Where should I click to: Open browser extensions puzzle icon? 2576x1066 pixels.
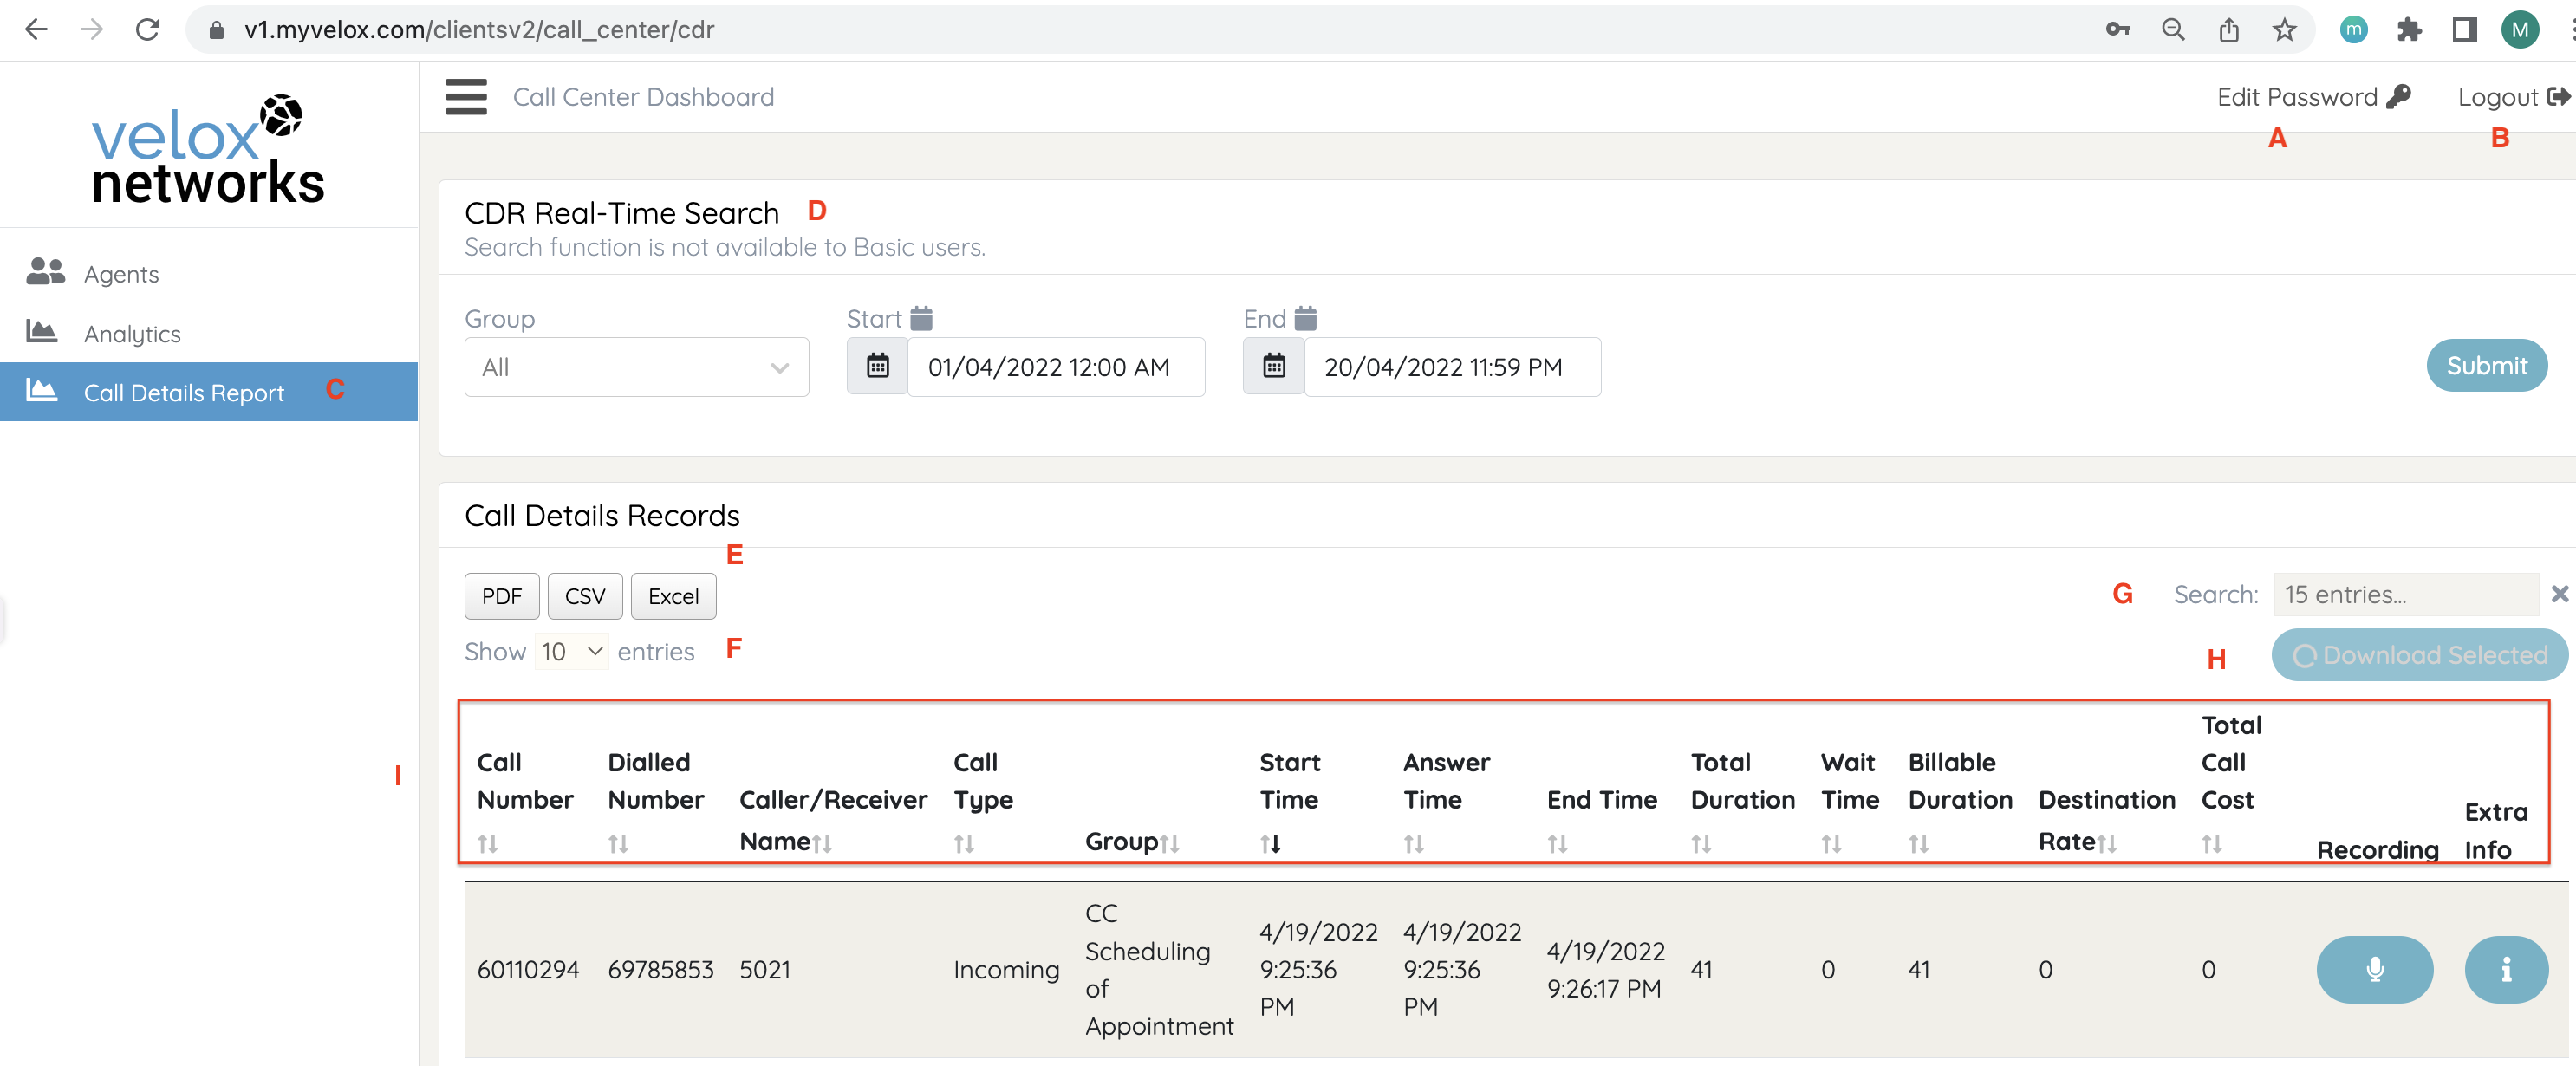pos(2409,29)
